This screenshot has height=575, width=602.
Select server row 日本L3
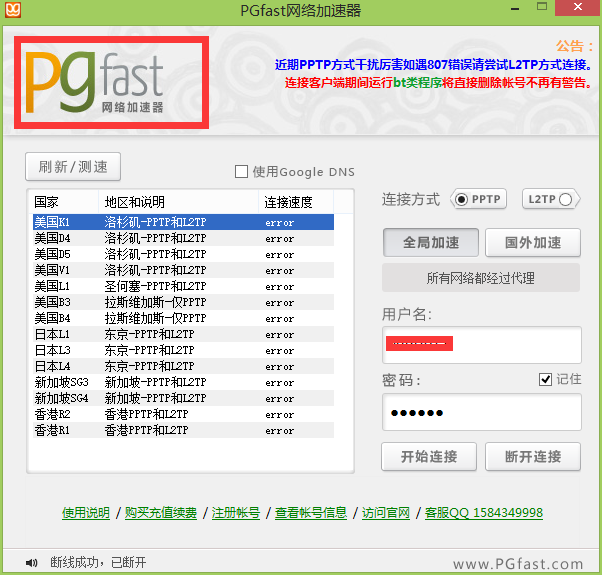tap(183, 350)
